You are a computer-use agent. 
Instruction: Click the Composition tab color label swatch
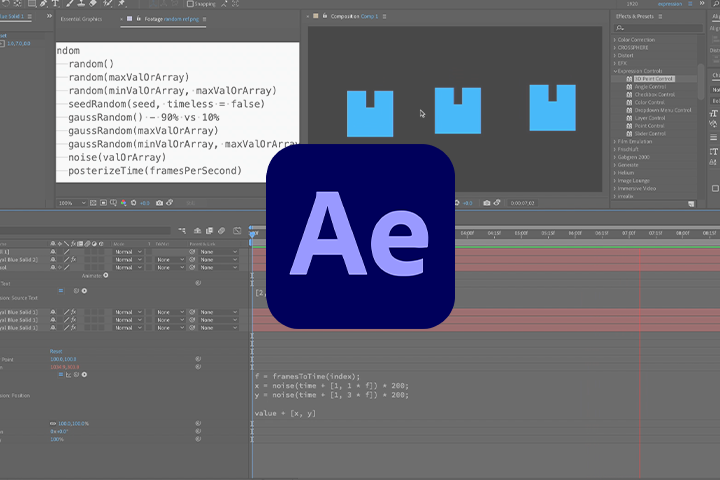click(x=316, y=16)
